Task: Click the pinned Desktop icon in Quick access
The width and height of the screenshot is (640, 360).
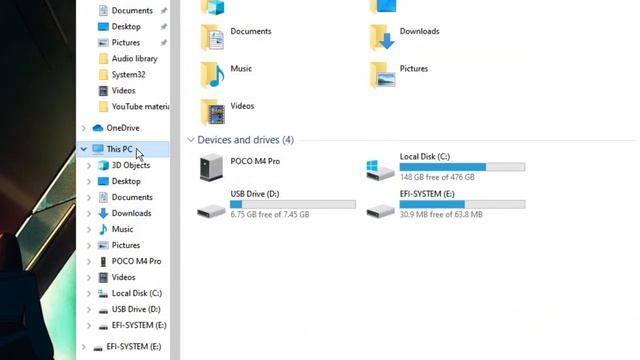Action: (x=103, y=27)
